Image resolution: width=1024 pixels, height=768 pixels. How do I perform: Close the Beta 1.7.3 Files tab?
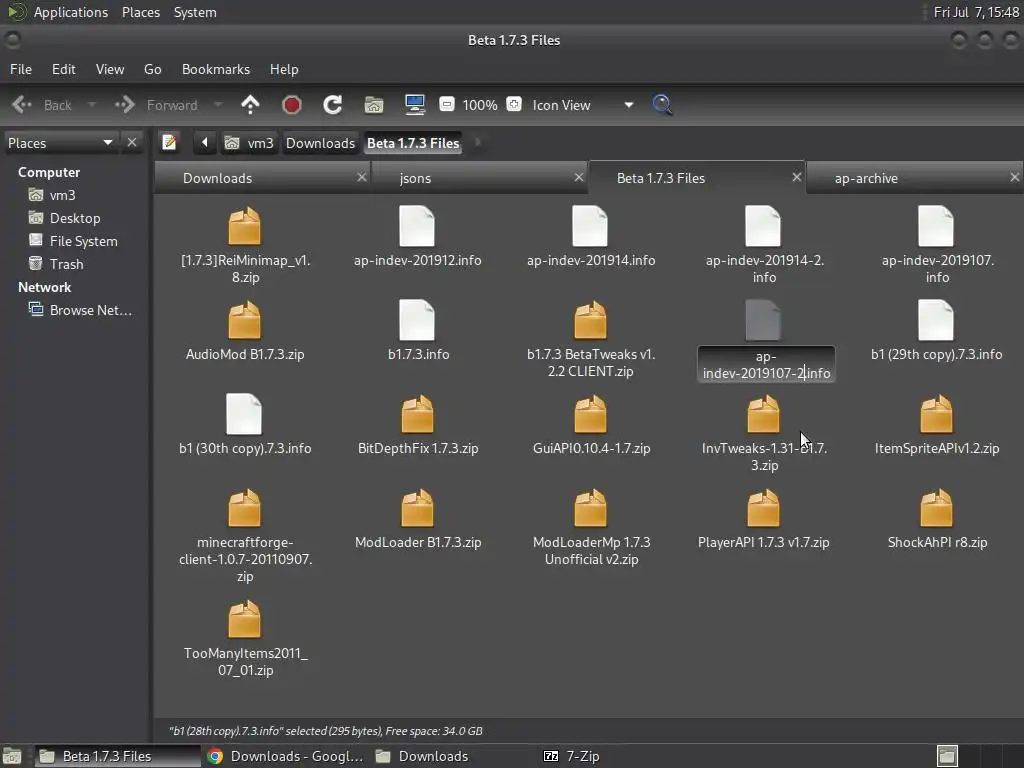797,177
